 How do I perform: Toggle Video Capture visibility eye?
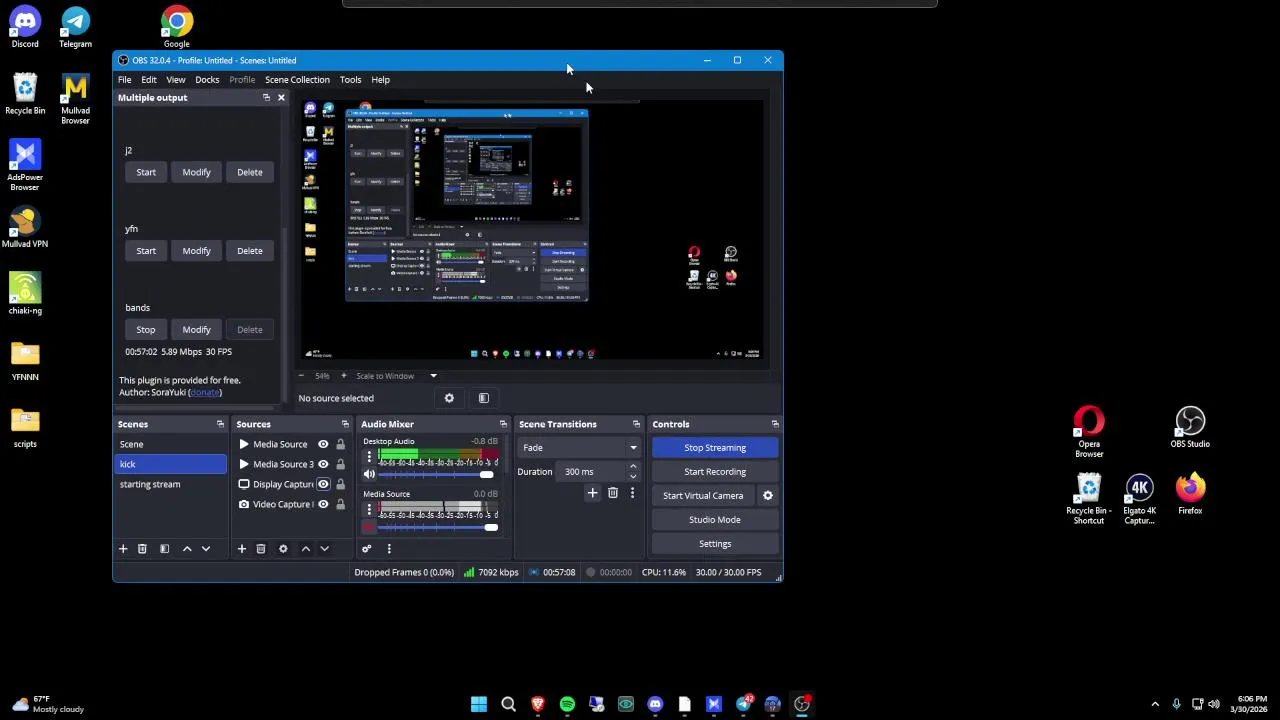323,504
